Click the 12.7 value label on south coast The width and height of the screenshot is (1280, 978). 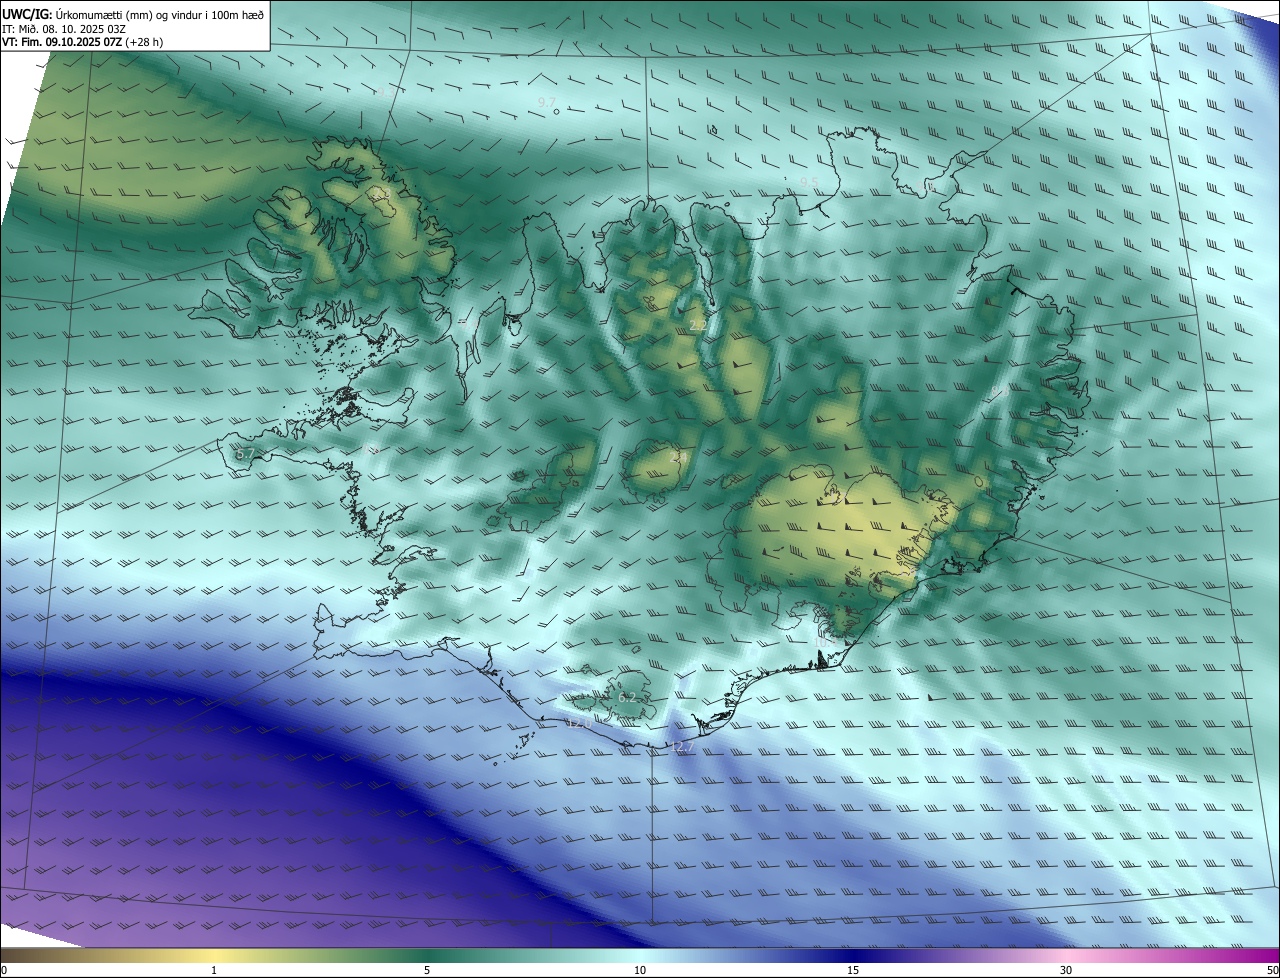682,747
